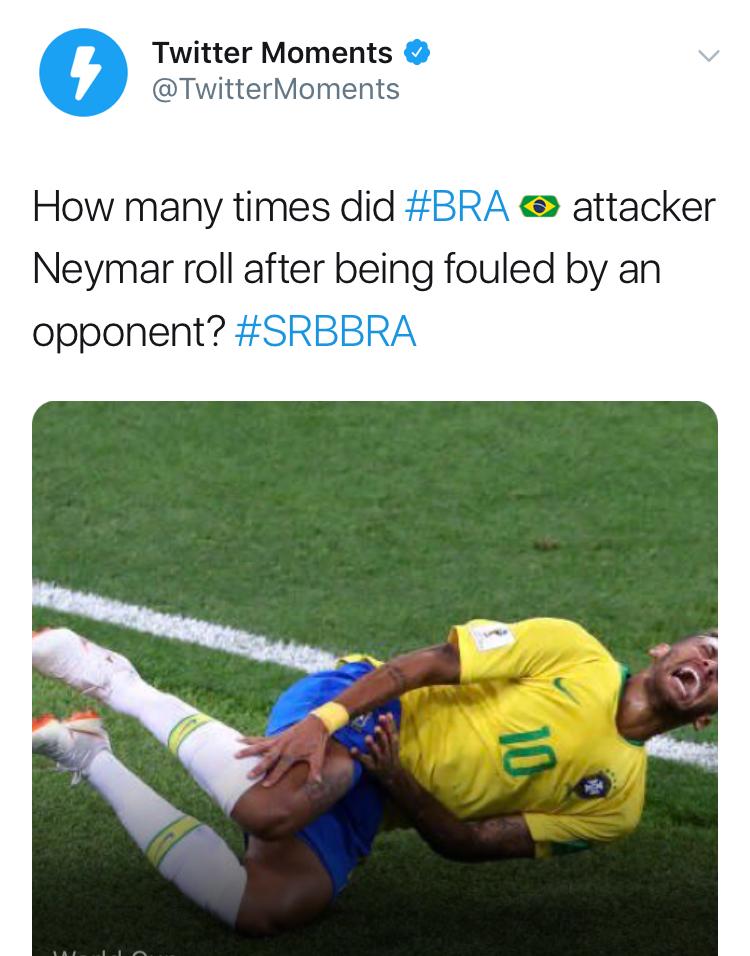Expand the tweet options chevron
This screenshot has height=956, width=750.
709,56
